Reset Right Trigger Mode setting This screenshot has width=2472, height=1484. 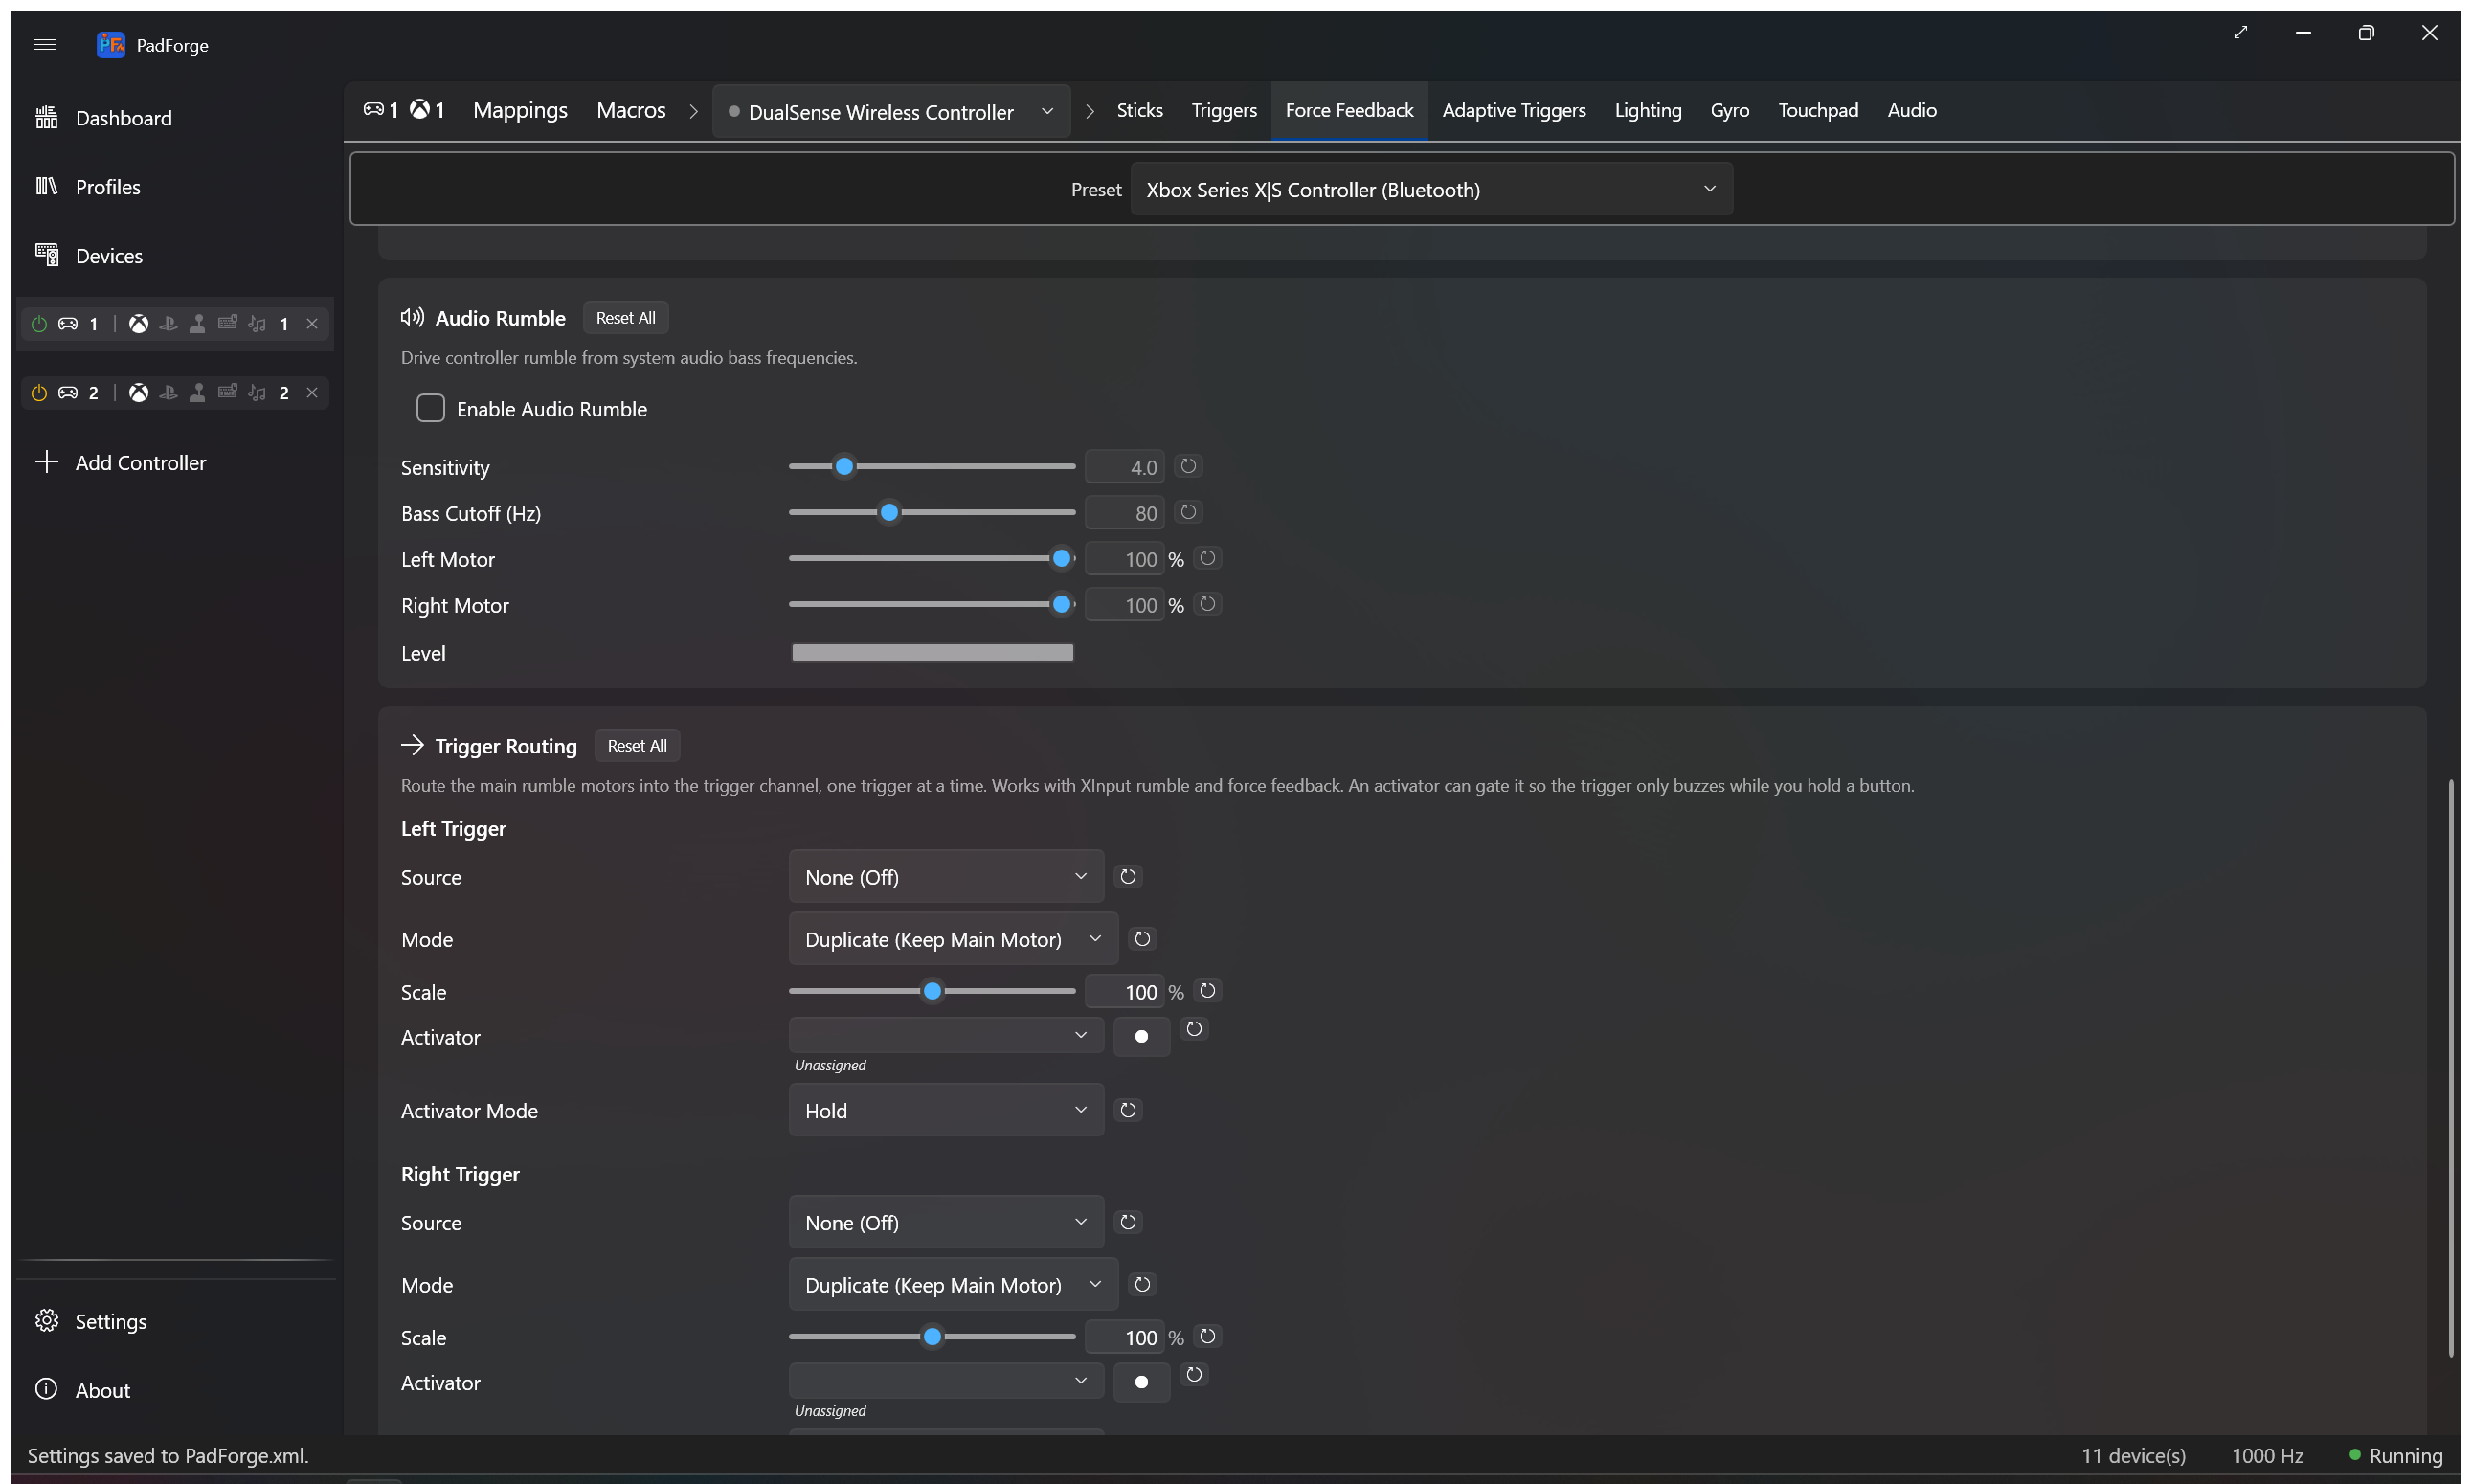(1142, 1284)
